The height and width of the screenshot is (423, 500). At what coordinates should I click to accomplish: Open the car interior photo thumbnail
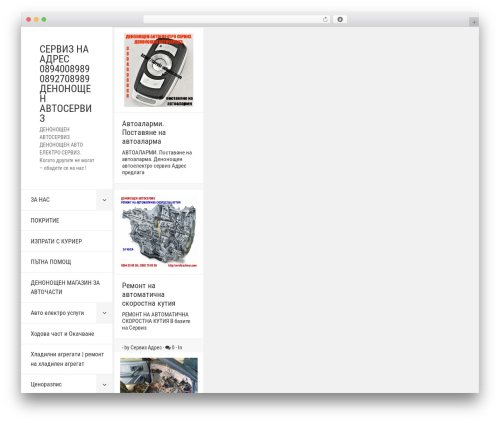point(159,375)
